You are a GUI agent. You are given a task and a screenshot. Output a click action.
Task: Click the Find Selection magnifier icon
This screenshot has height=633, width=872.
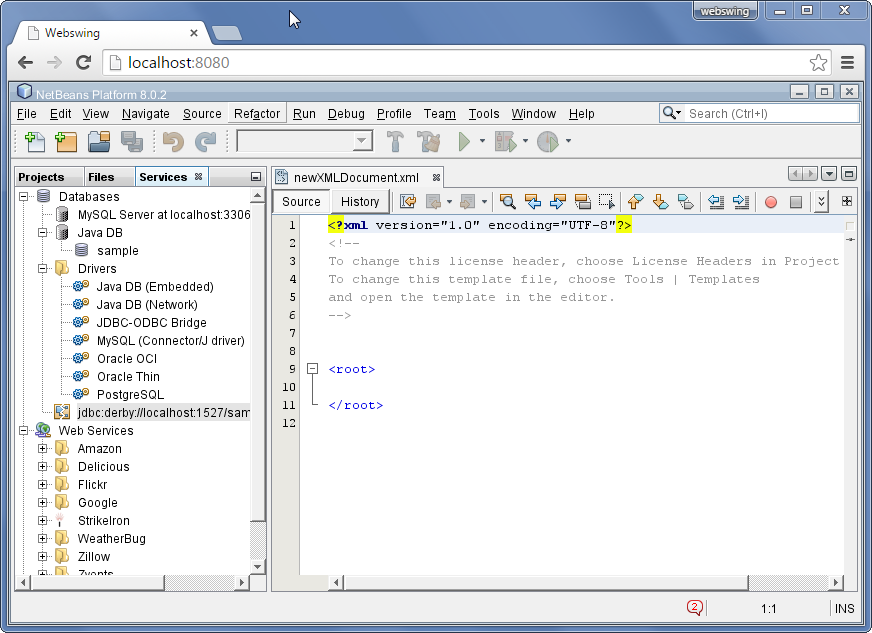tap(507, 202)
